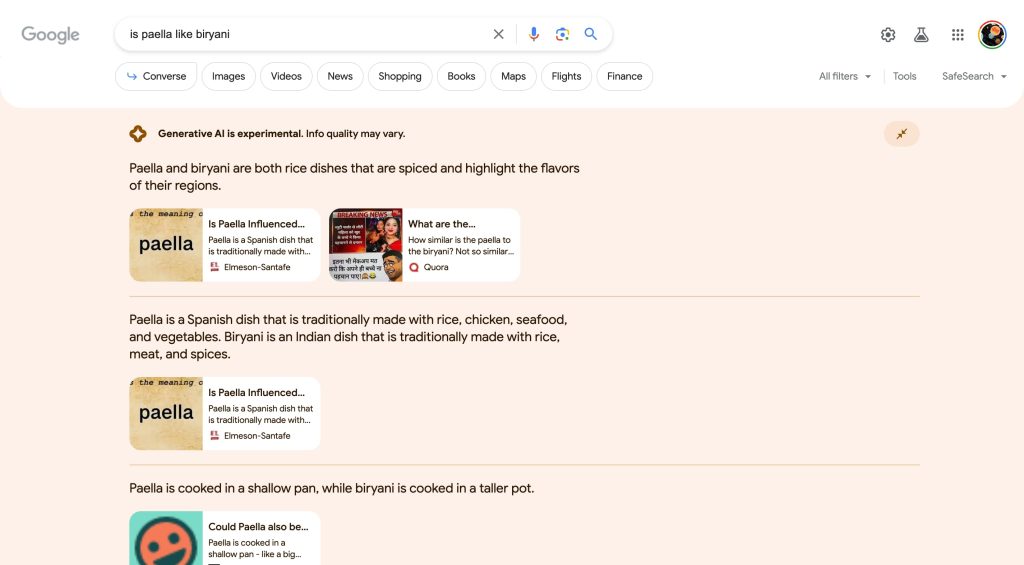Screen dimensions: 1024x565
Task: Open the Google apps grid
Action: pos(957,35)
